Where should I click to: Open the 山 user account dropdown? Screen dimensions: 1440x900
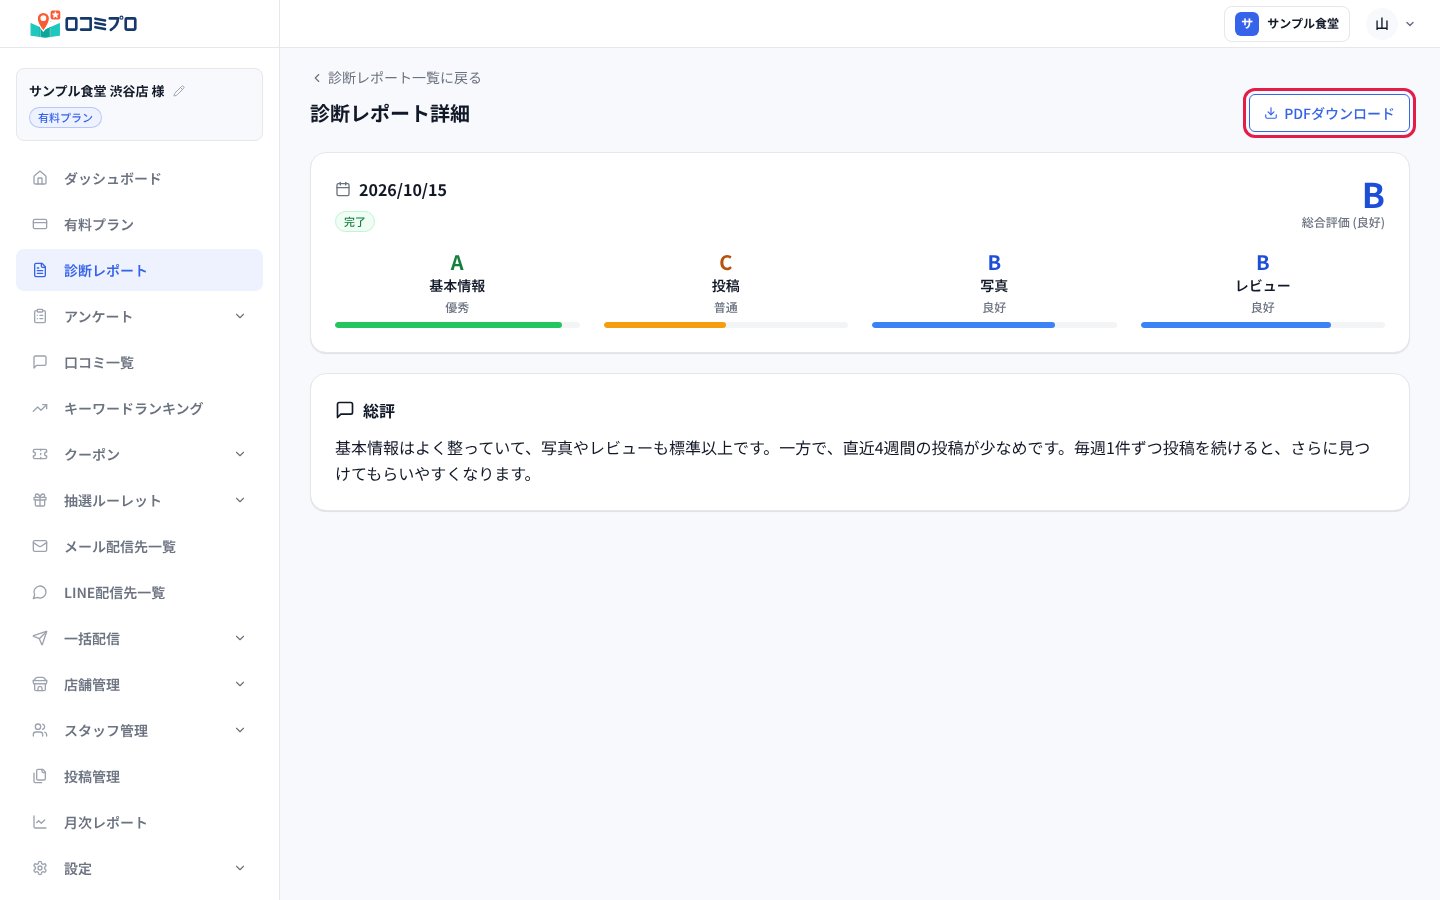1393,24
